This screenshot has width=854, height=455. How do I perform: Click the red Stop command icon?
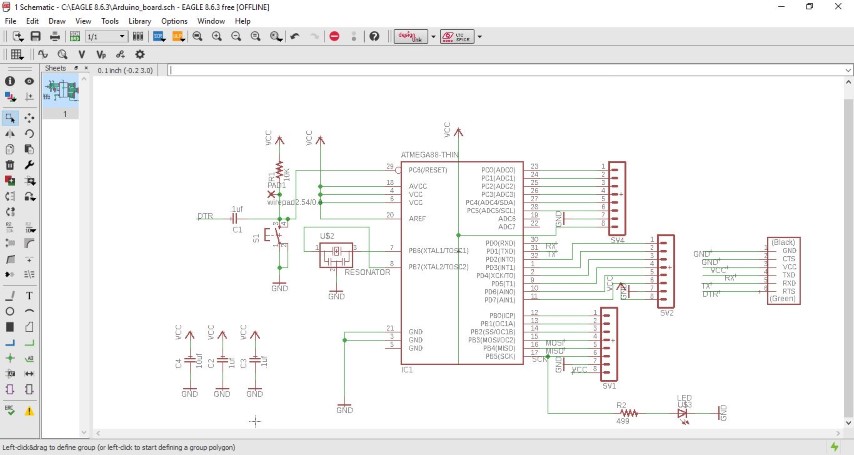(x=334, y=37)
